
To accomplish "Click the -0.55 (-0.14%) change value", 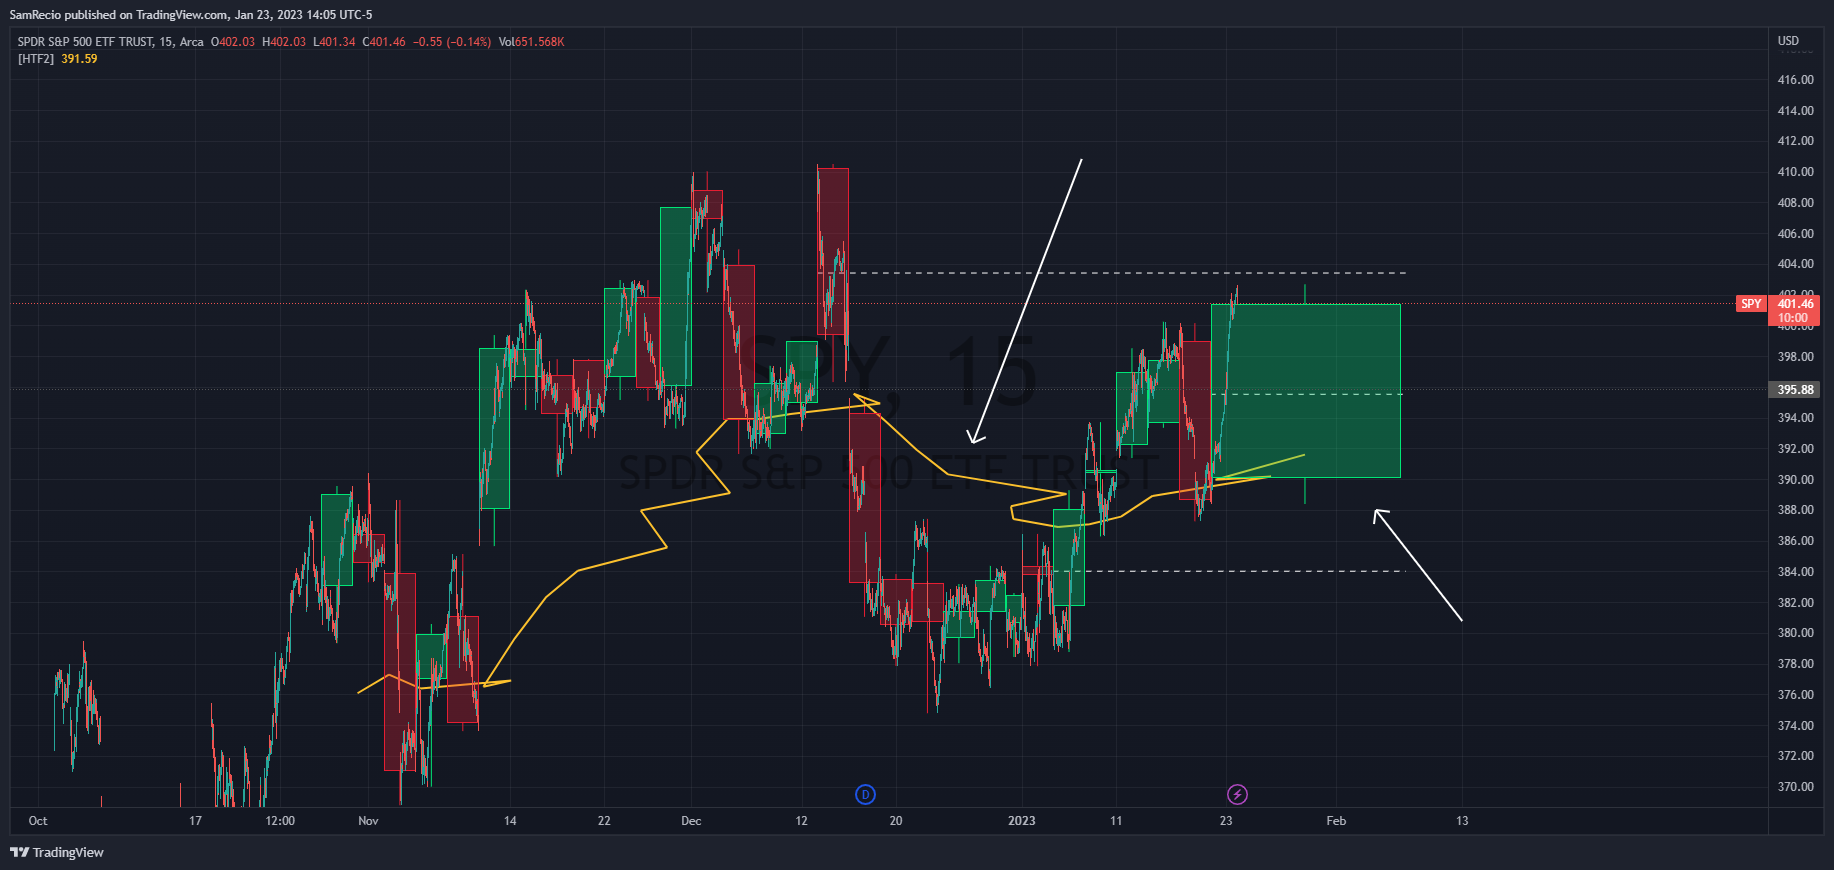I will (x=452, y=42).
